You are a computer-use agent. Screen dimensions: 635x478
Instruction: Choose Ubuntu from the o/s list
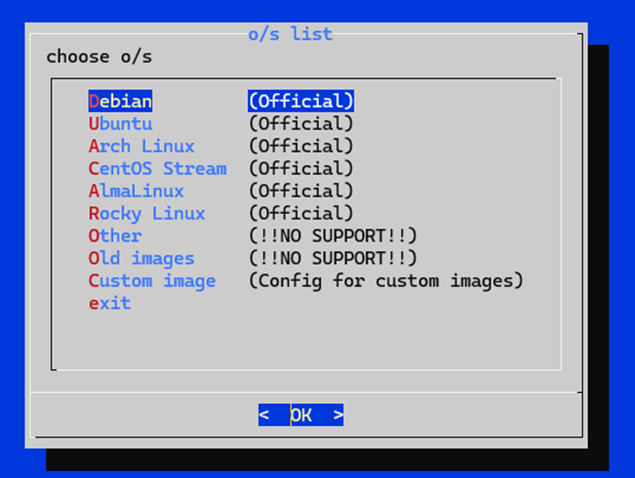(x=120, y=124)
